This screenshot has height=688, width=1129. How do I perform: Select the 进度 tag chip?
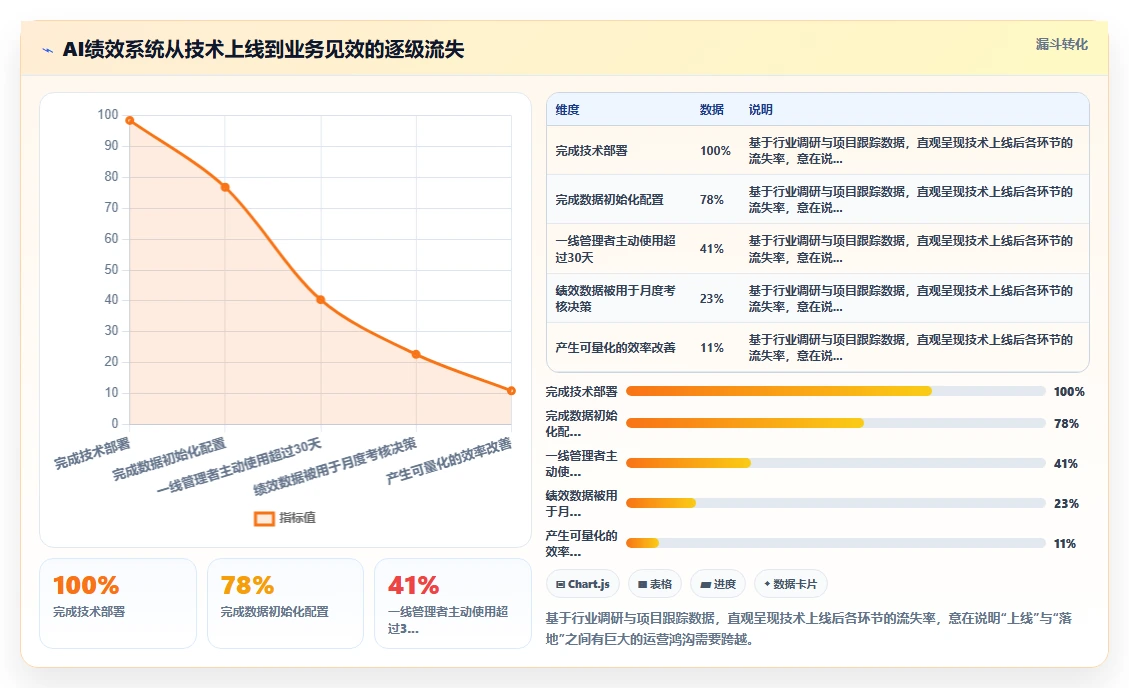[x=718, y=584]
